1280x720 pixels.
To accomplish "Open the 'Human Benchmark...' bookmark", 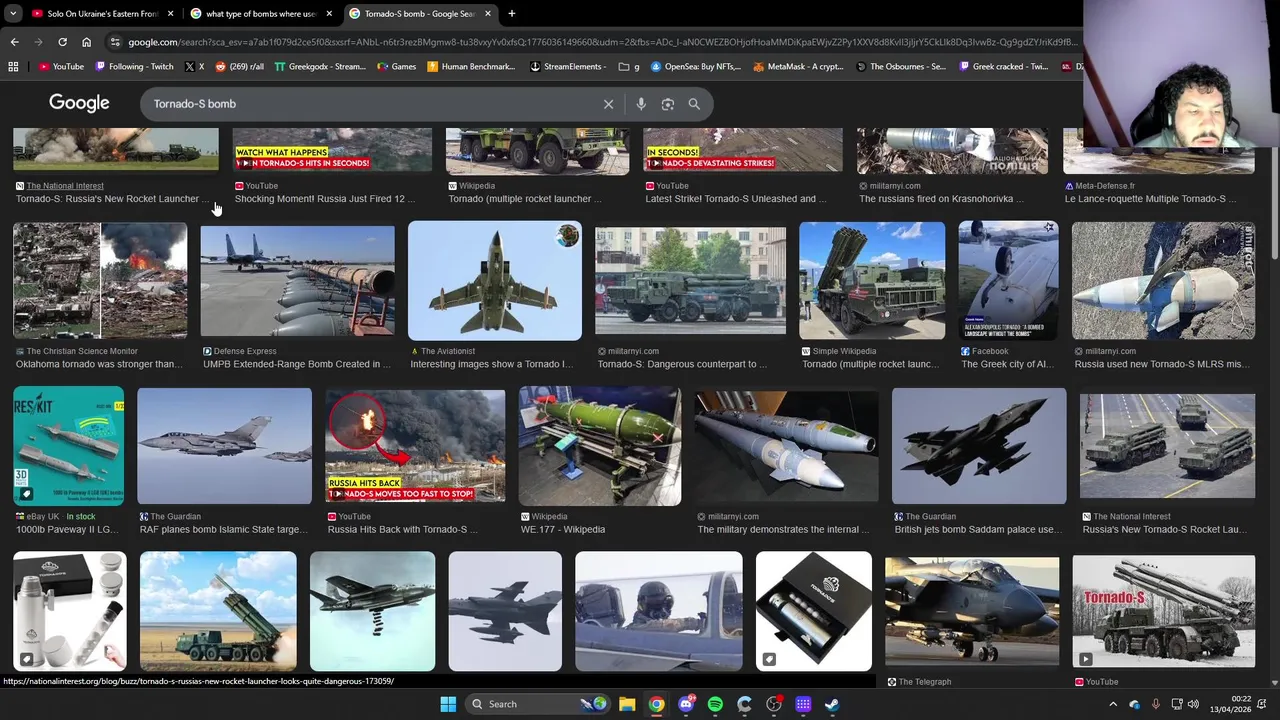I will point(471,67).
